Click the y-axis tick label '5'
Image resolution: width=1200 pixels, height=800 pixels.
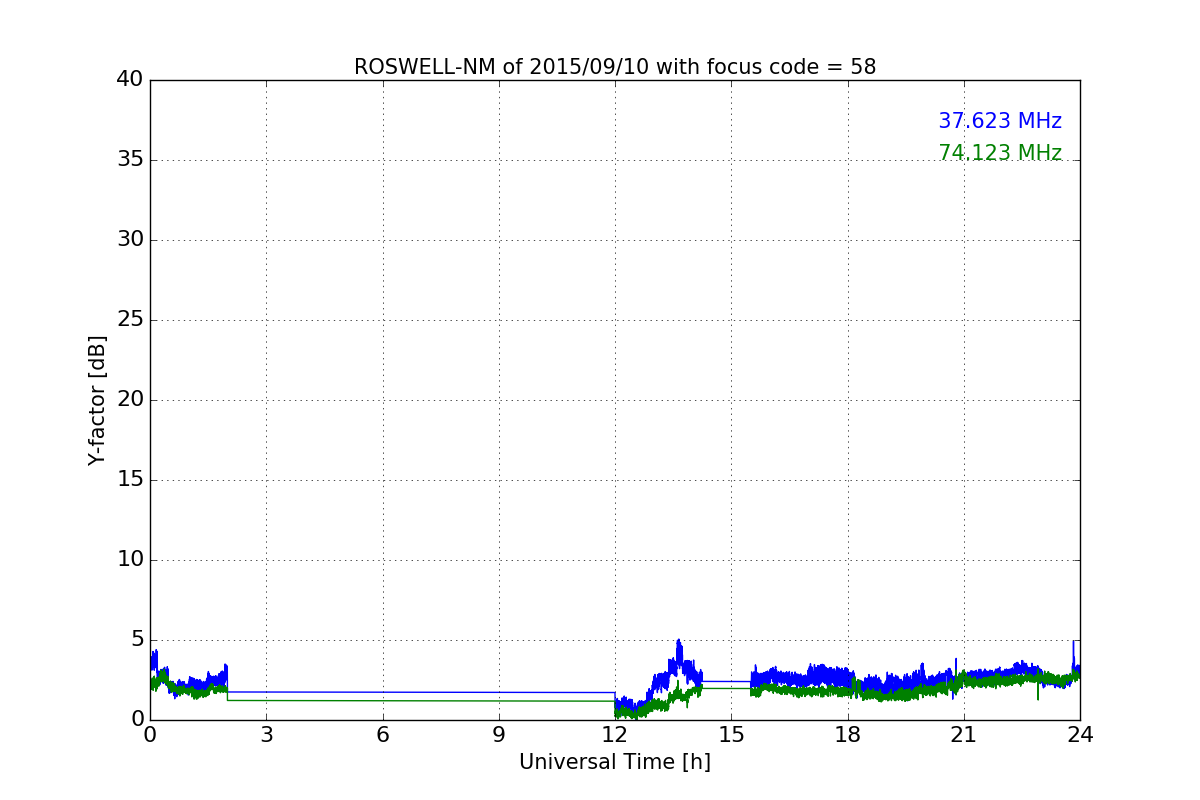click(x=137, y=640)
